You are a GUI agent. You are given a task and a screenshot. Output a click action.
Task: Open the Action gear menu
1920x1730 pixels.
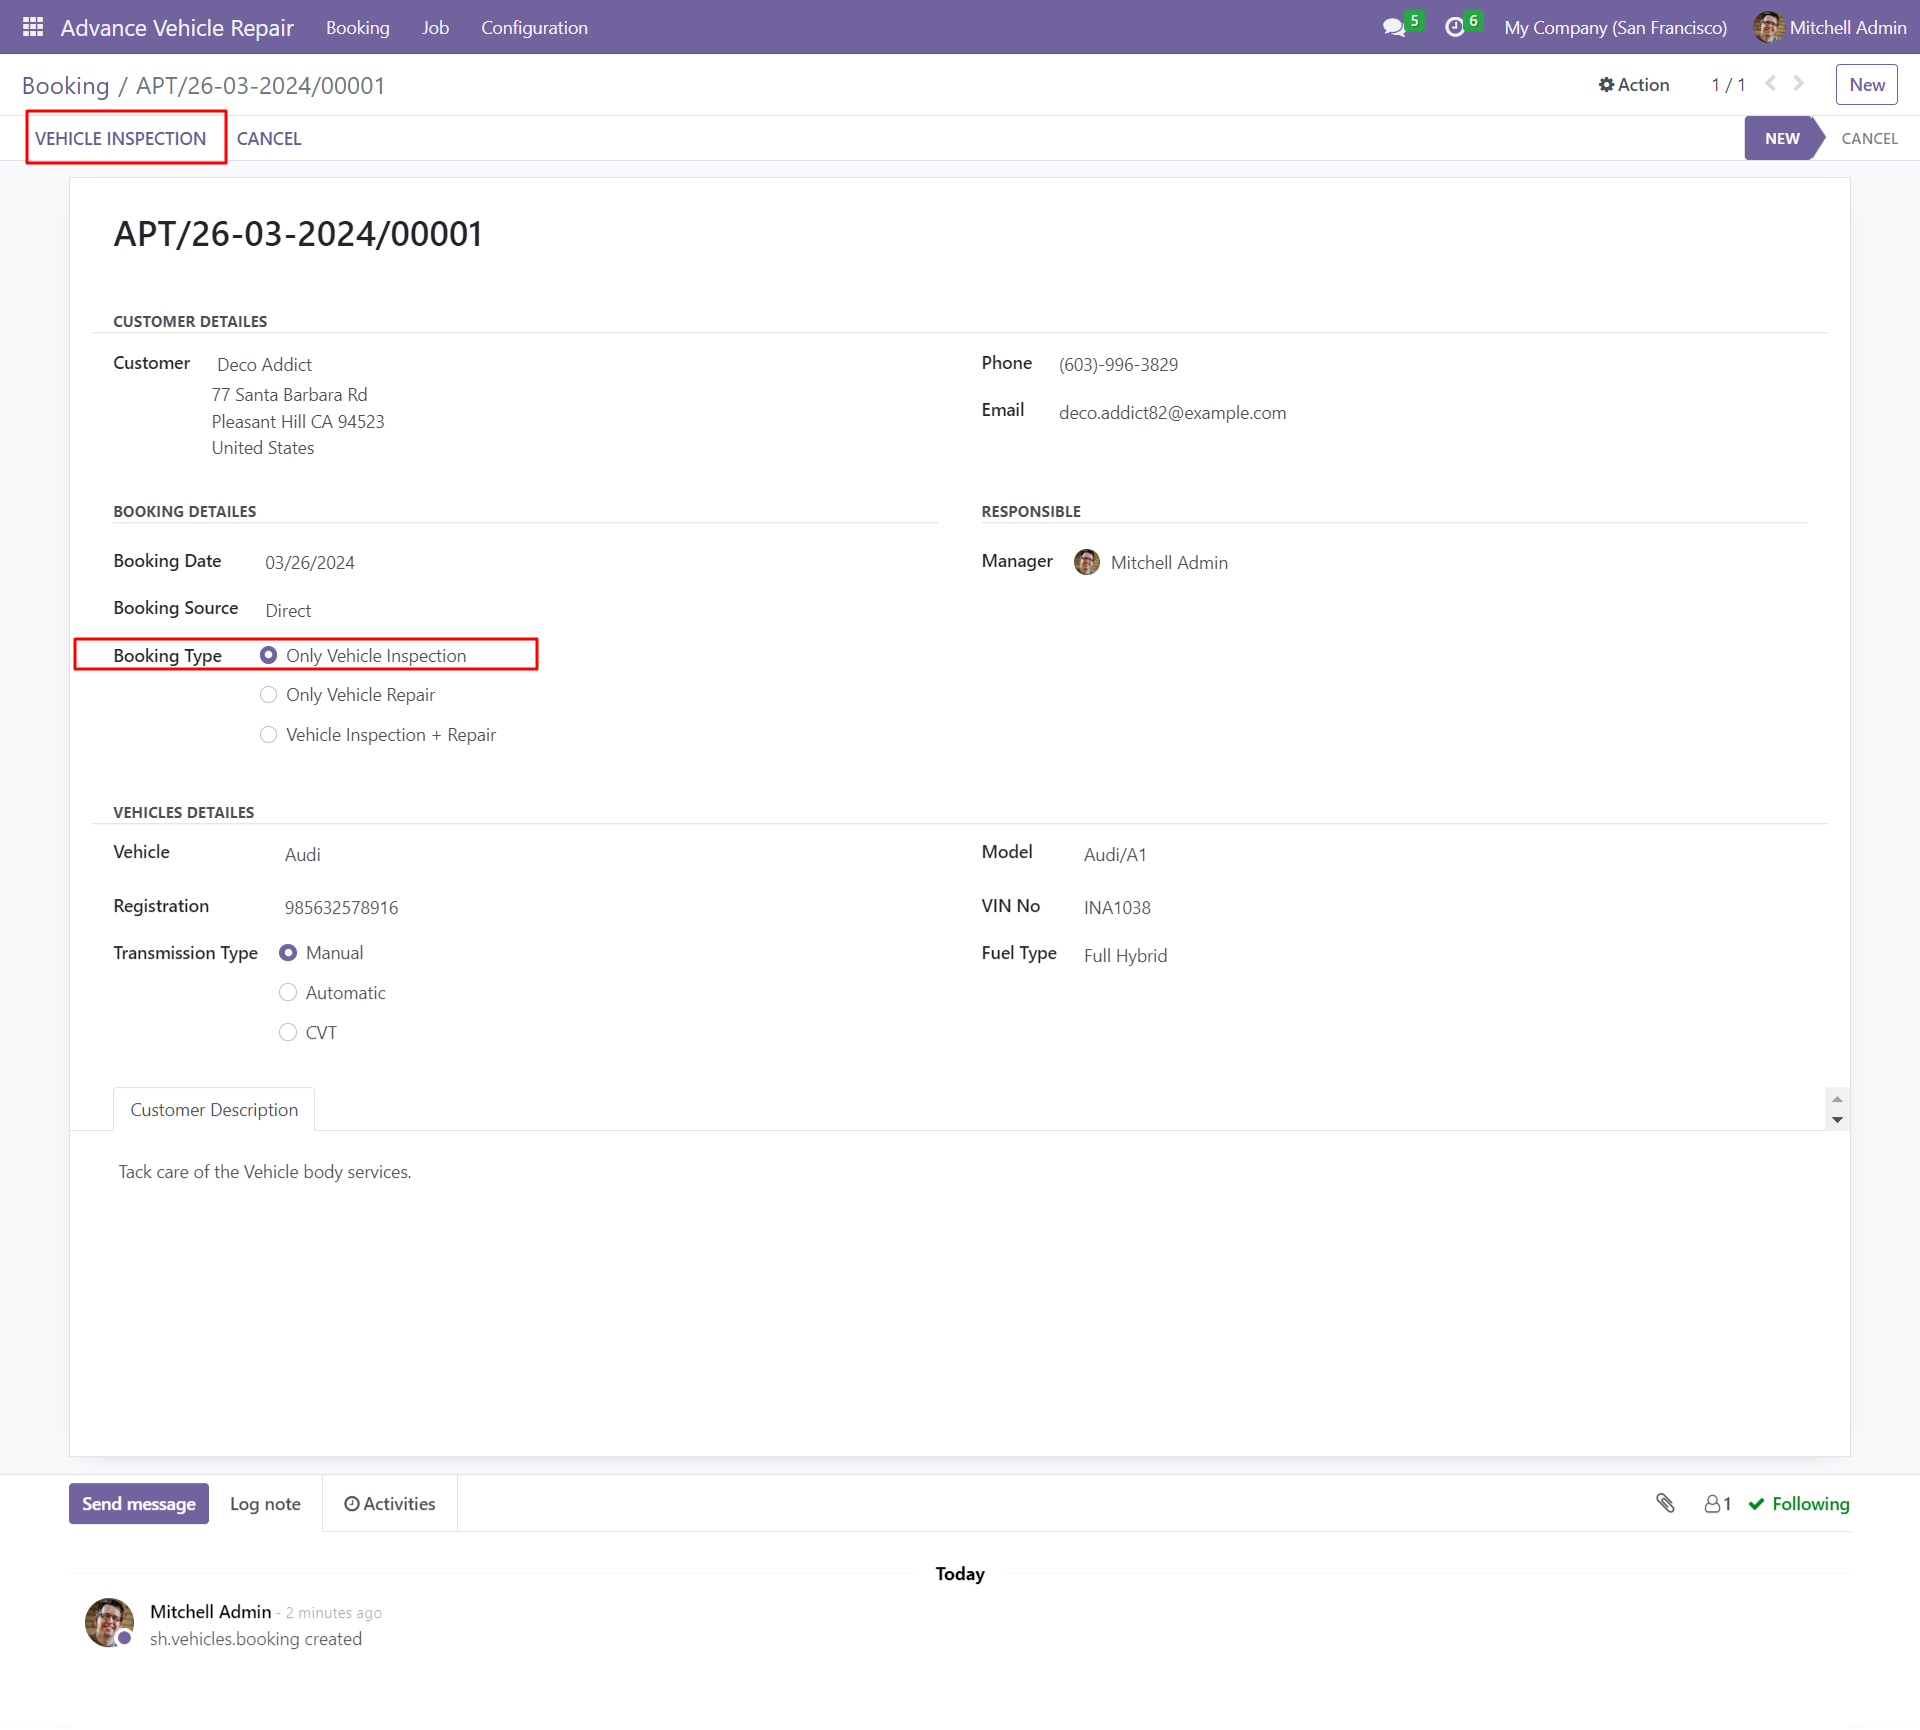coord(1634,85)
